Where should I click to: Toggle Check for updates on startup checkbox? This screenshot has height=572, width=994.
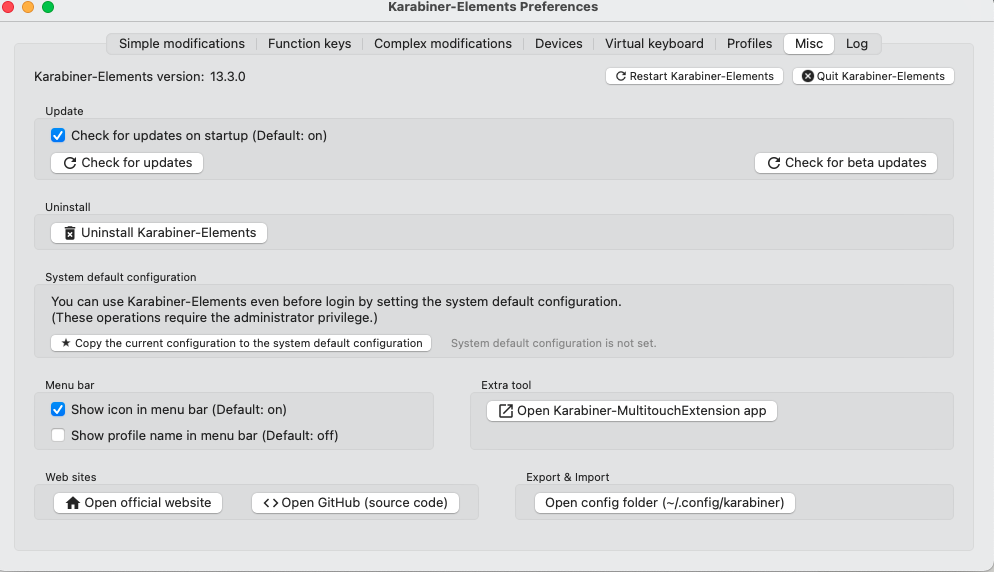[x=58, y=136]
